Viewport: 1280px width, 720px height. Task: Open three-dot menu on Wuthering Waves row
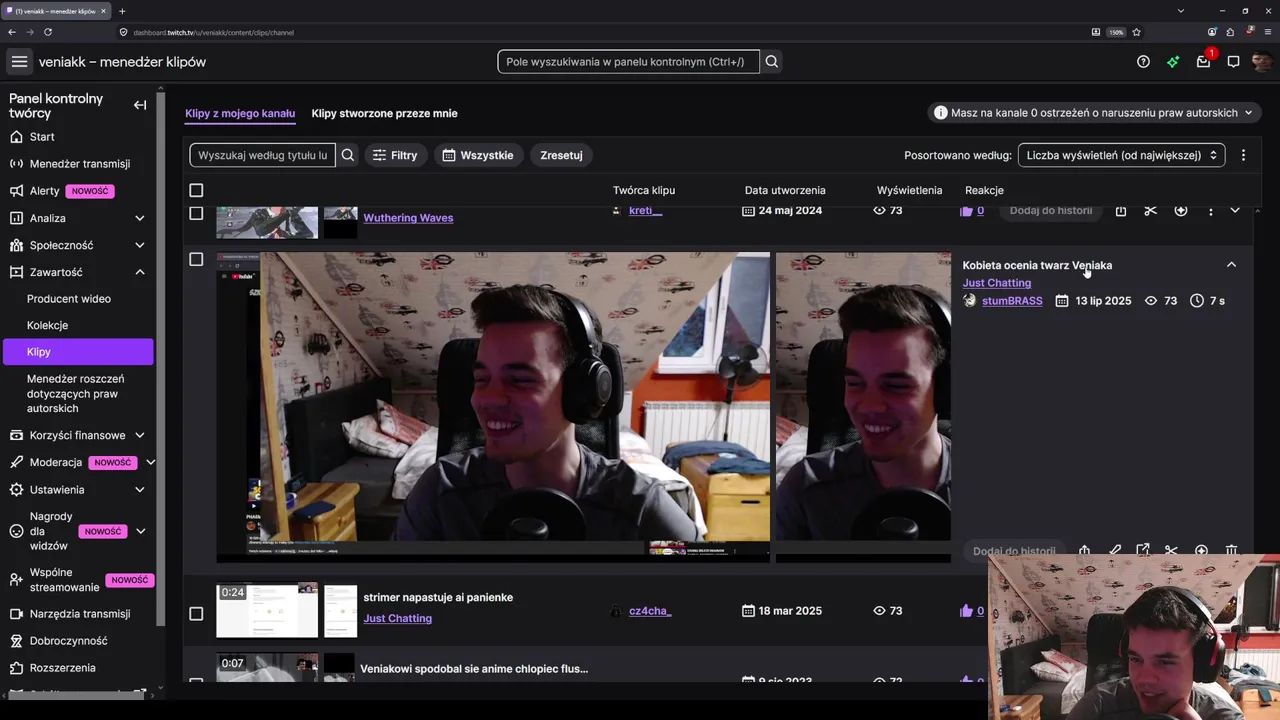(x=1210, y=211)
